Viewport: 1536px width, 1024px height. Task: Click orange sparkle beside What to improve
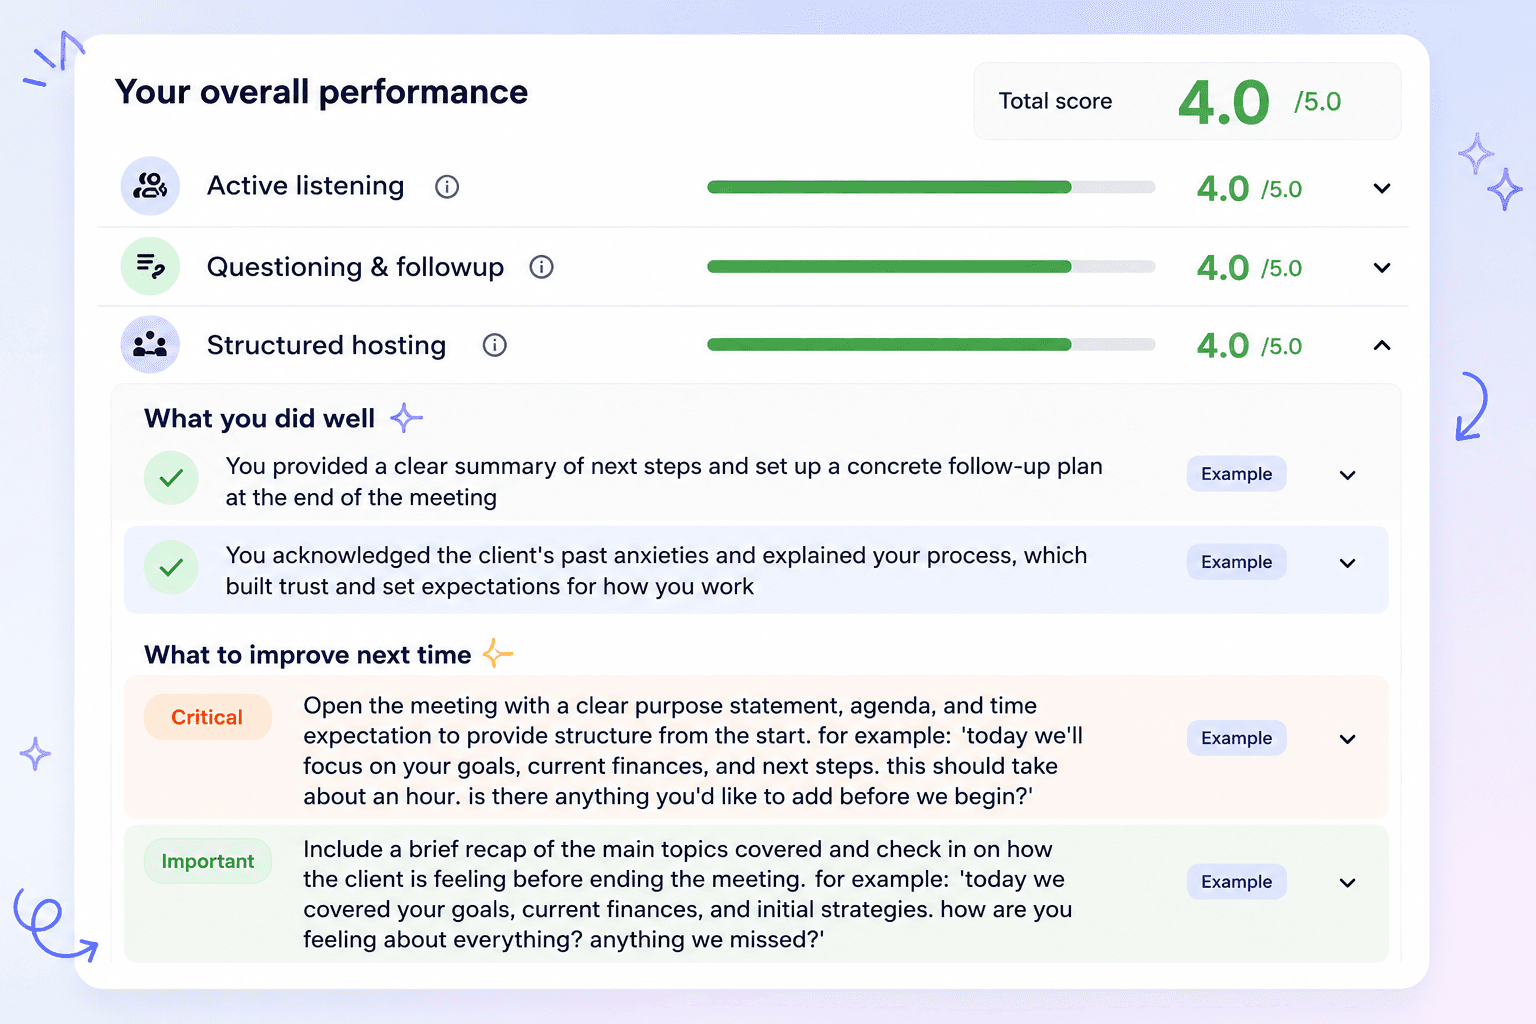pos(497,654)
